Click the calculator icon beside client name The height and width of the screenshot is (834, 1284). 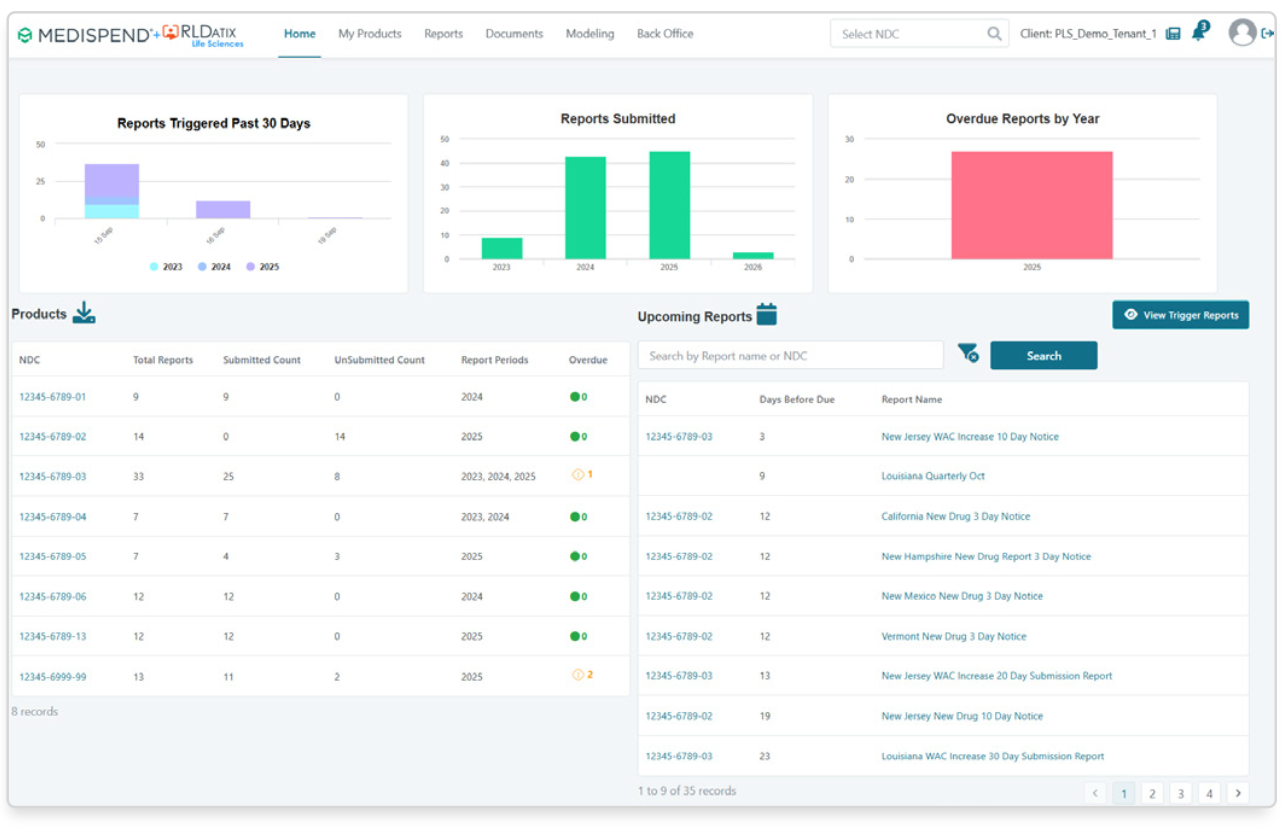(x=1173, y=34)
